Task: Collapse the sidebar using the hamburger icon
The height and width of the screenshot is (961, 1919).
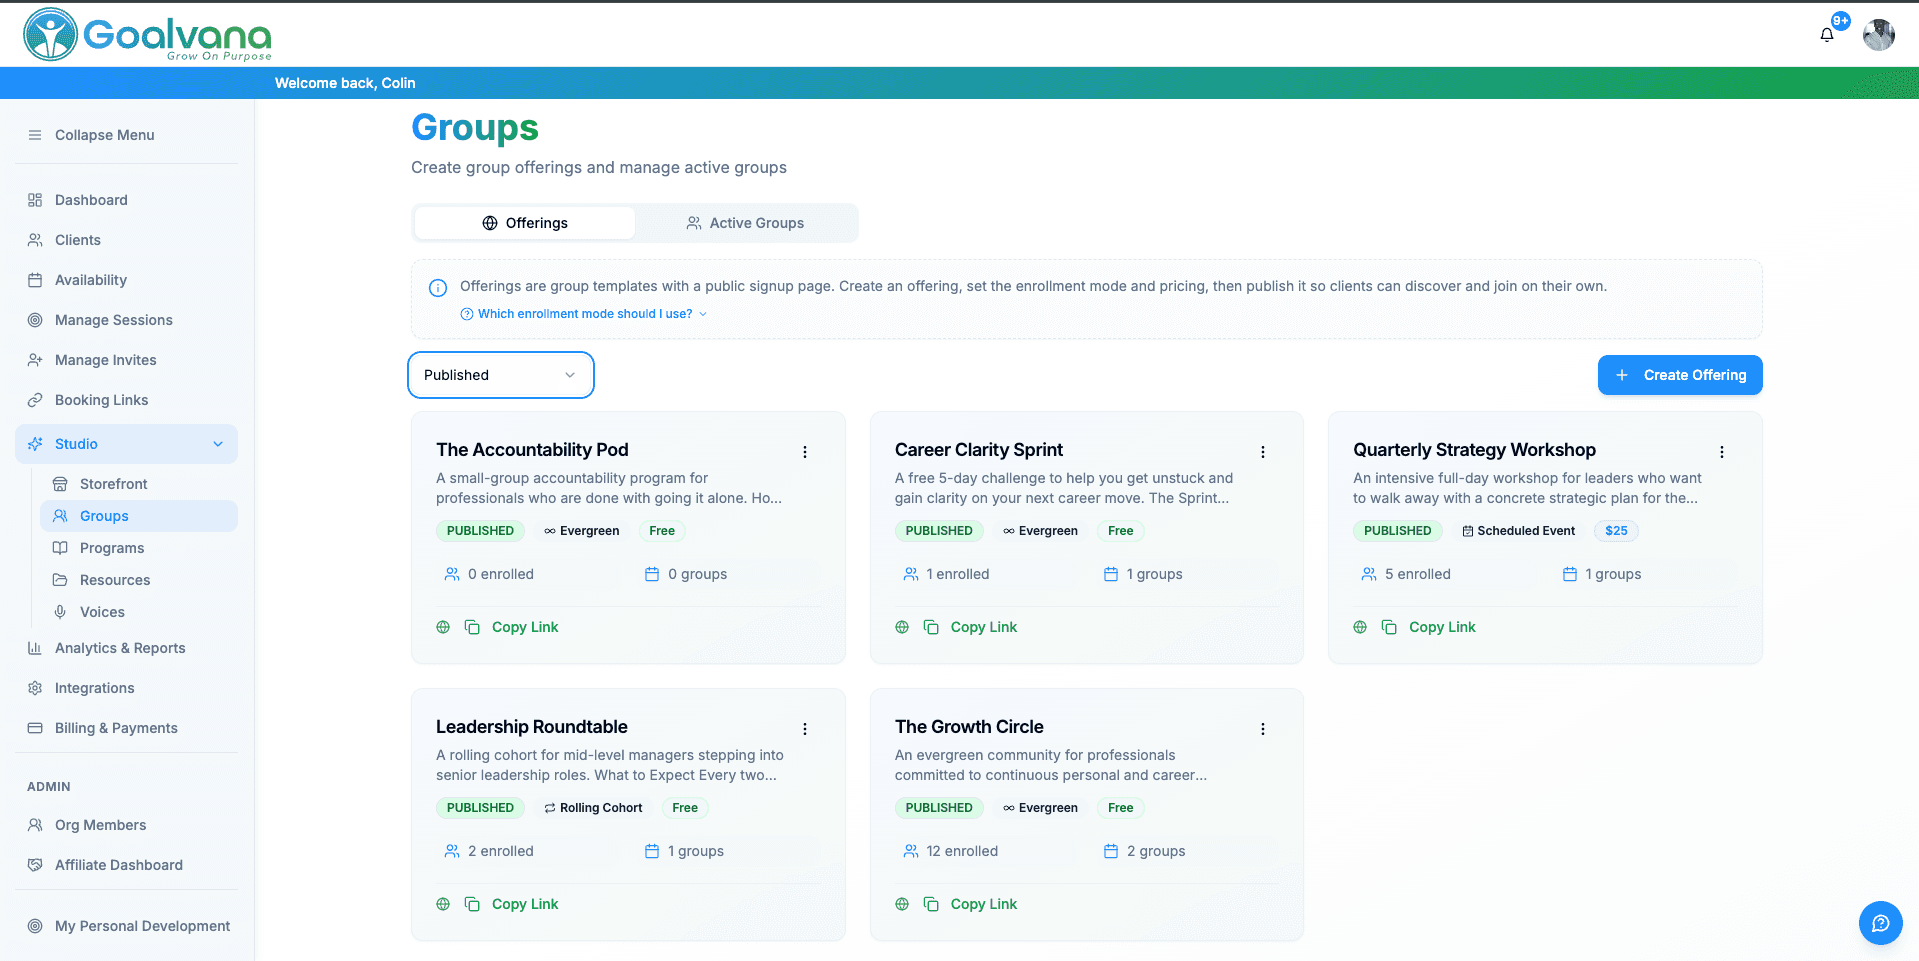Action: [35, 134]
